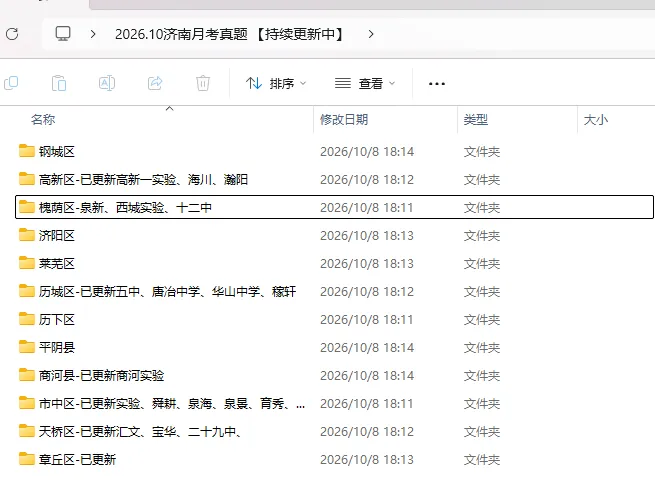
Task: Click folder name 天桥区-已更新汇文、宝华
Action: [140, 431]
